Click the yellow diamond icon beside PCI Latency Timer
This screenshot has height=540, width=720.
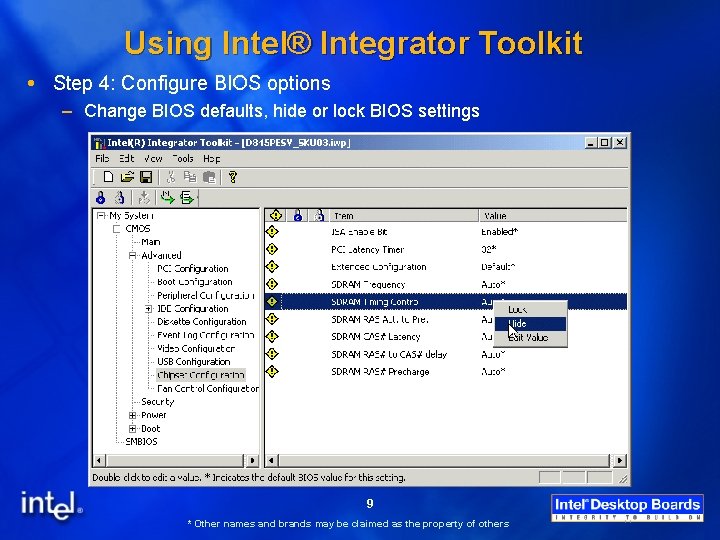click(272, 249)
